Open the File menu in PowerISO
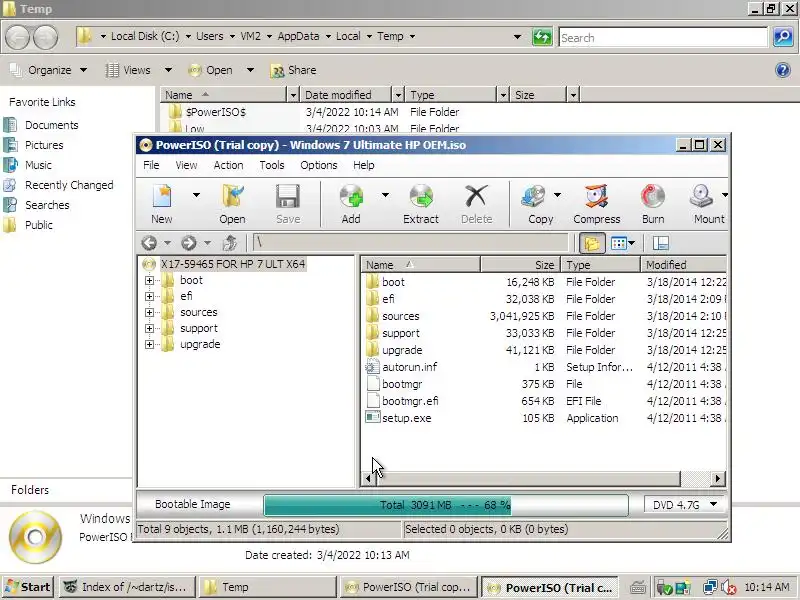The width and height of the screenshot is (800, 600). point(151,165)
